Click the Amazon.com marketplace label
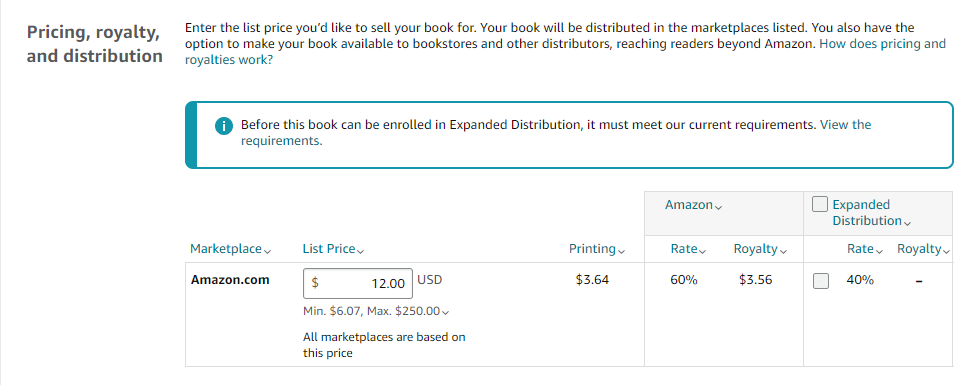 (230, 280)
